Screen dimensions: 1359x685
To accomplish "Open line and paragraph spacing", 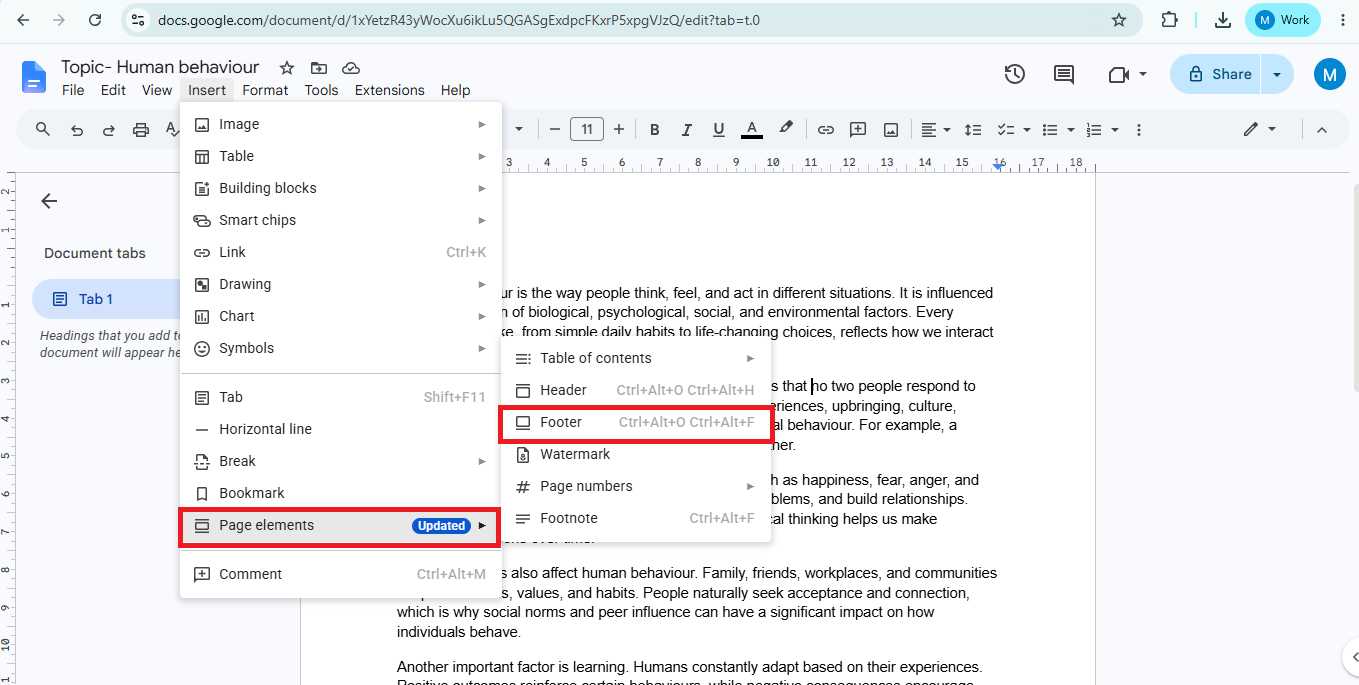I will (973, 129).
